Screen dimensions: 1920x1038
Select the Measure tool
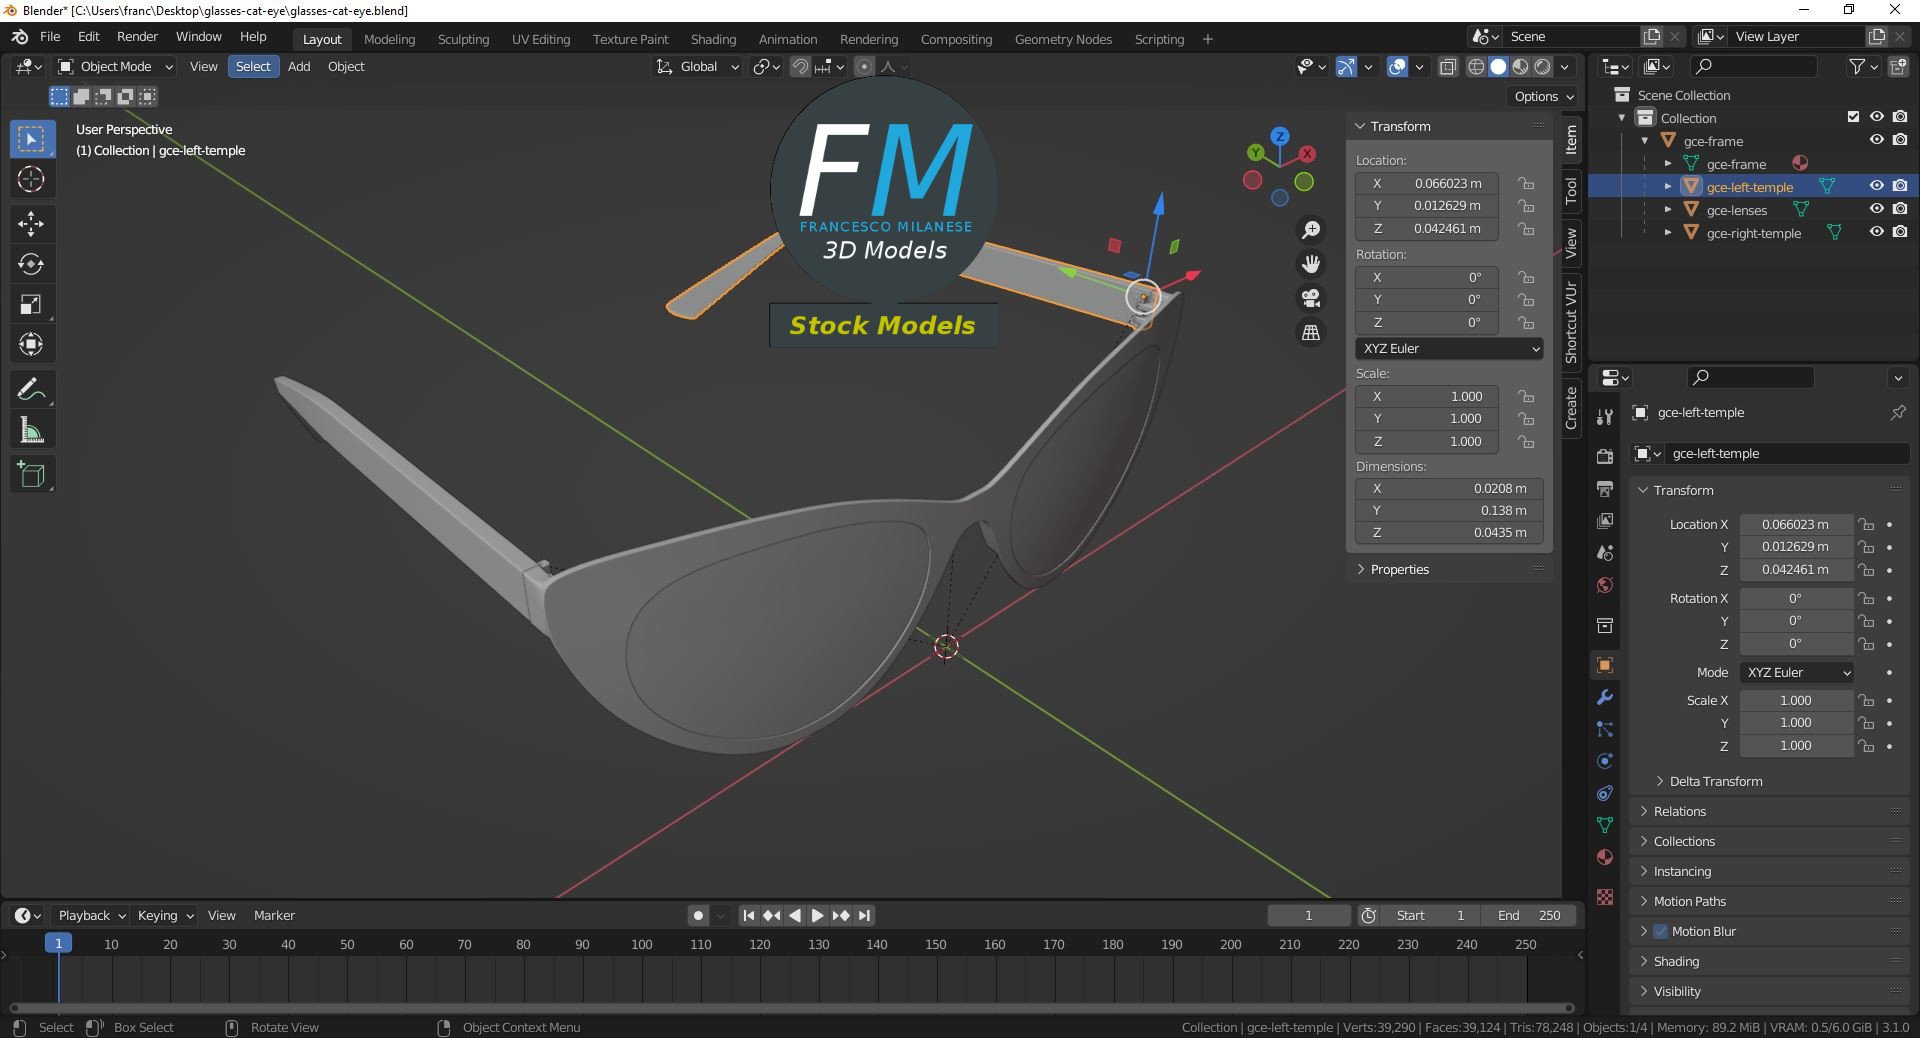click(x=31, y=431)
